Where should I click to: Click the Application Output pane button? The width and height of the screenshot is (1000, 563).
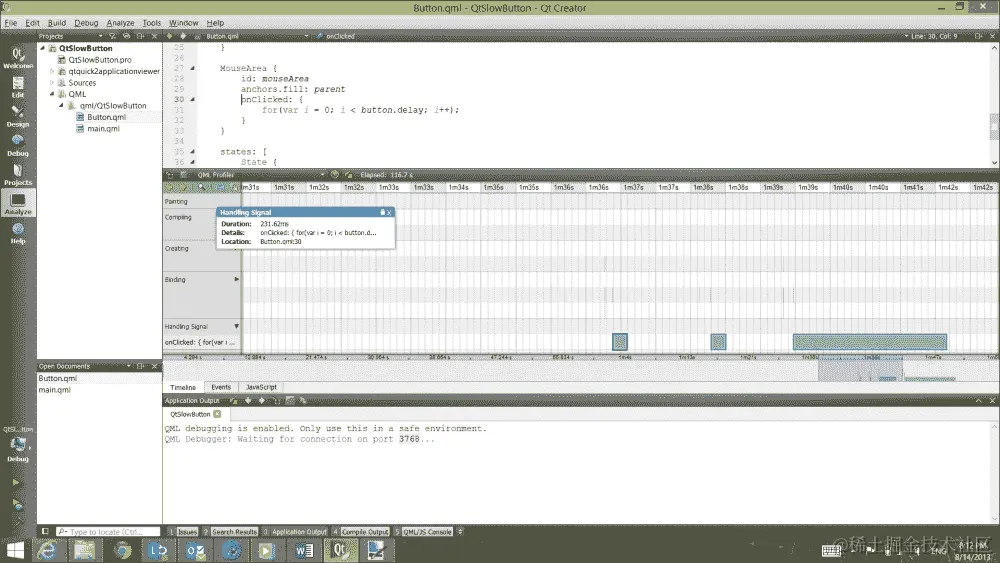coord(295,531)
